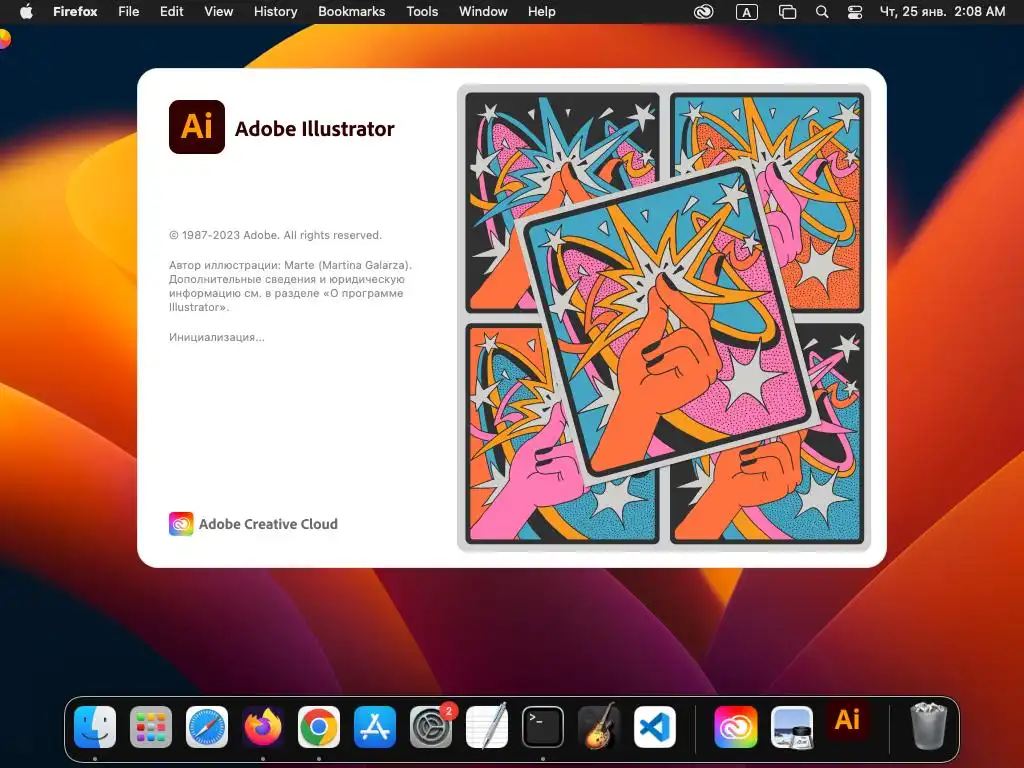Open Visual Studio Code from the Dock
This screenshot has width=1024, height=768.
(655, 727)
